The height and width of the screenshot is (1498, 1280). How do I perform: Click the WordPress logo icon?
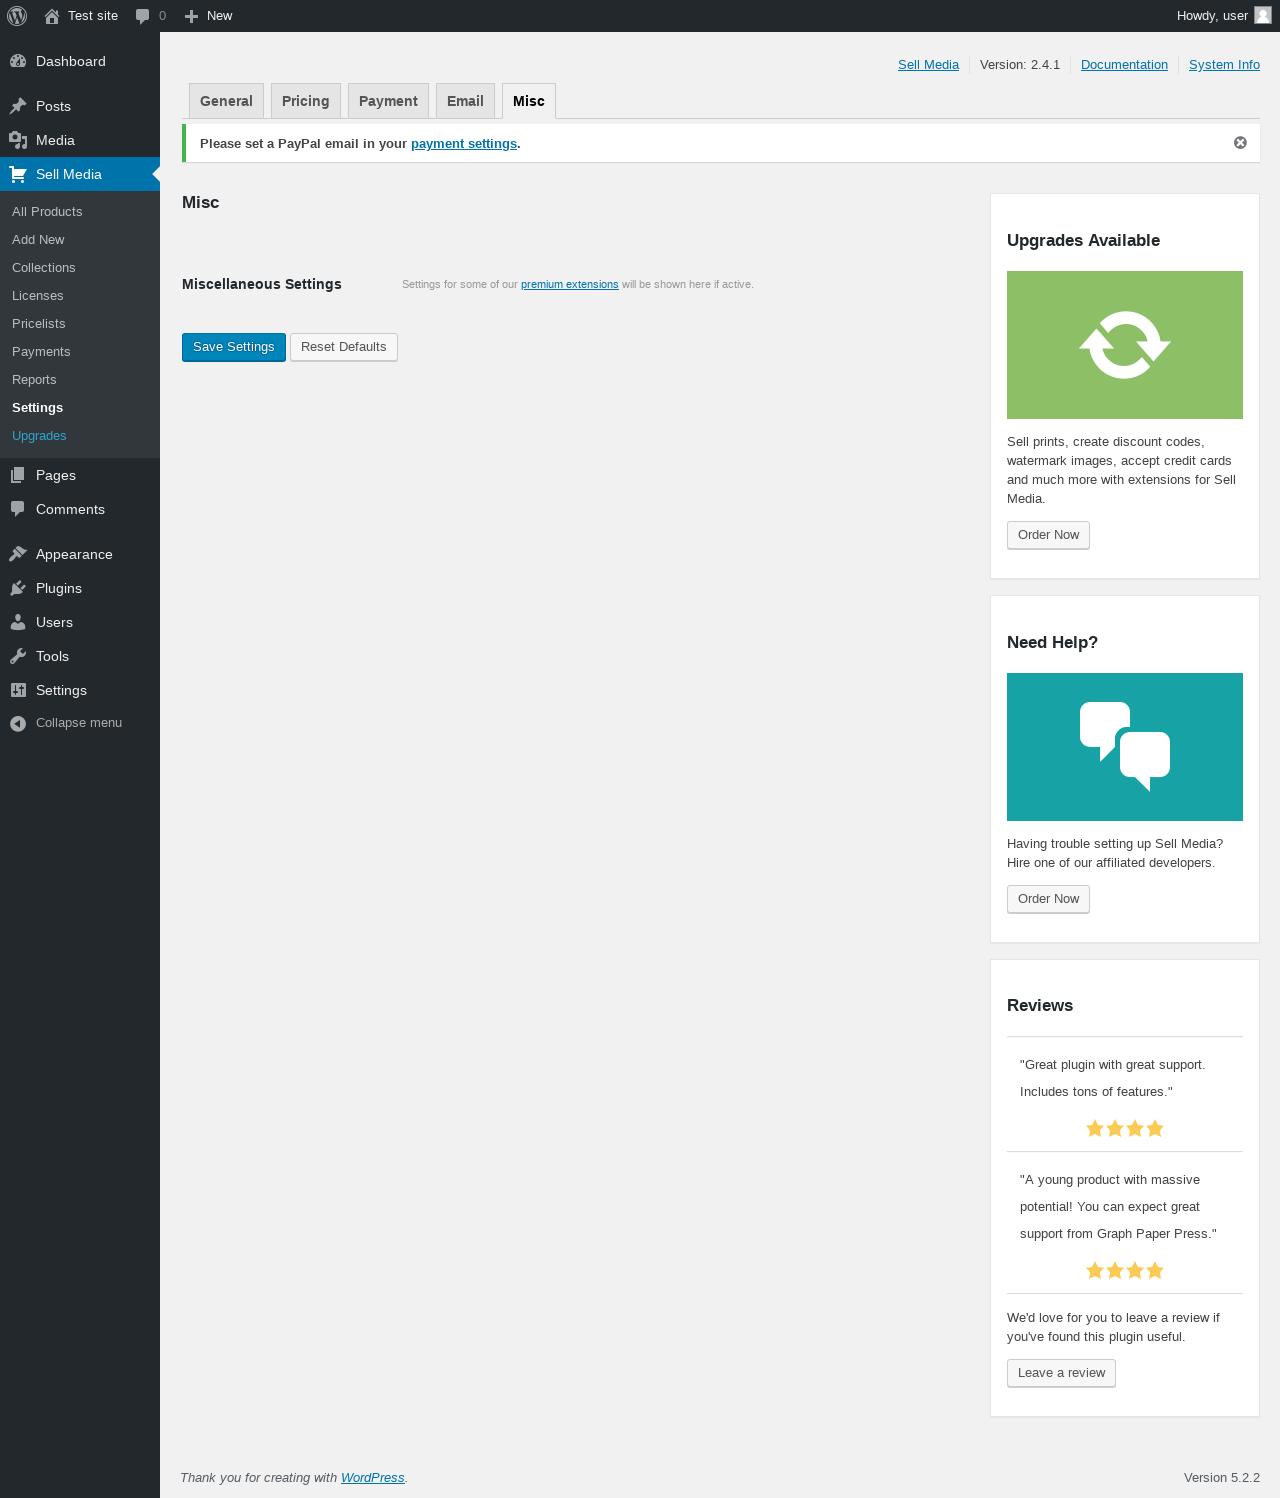pyautogui.click(x=17, y=16)
